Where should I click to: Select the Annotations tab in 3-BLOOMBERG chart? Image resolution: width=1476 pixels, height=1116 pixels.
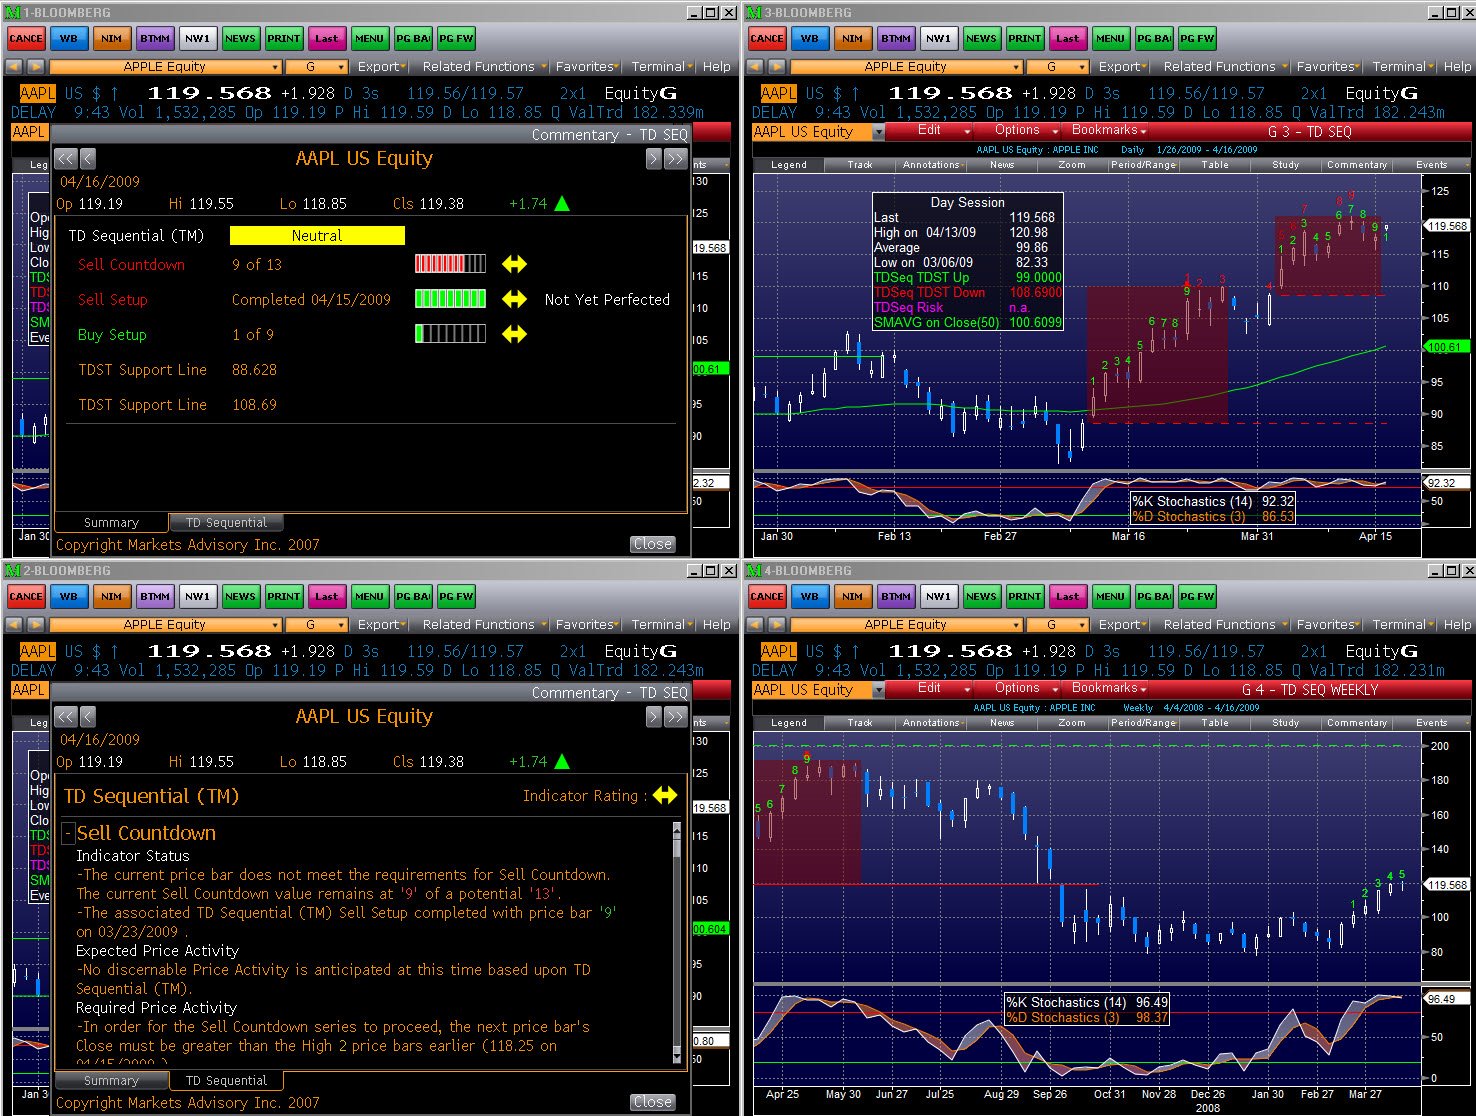pos(931,164)
